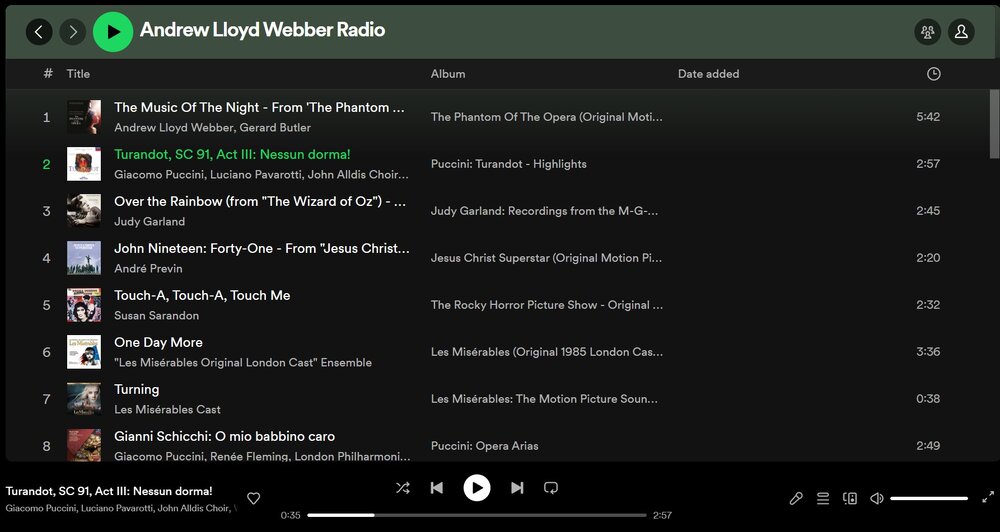
Task: Sort tracks by the duration clock icon
Action: [x=933, y=74]
